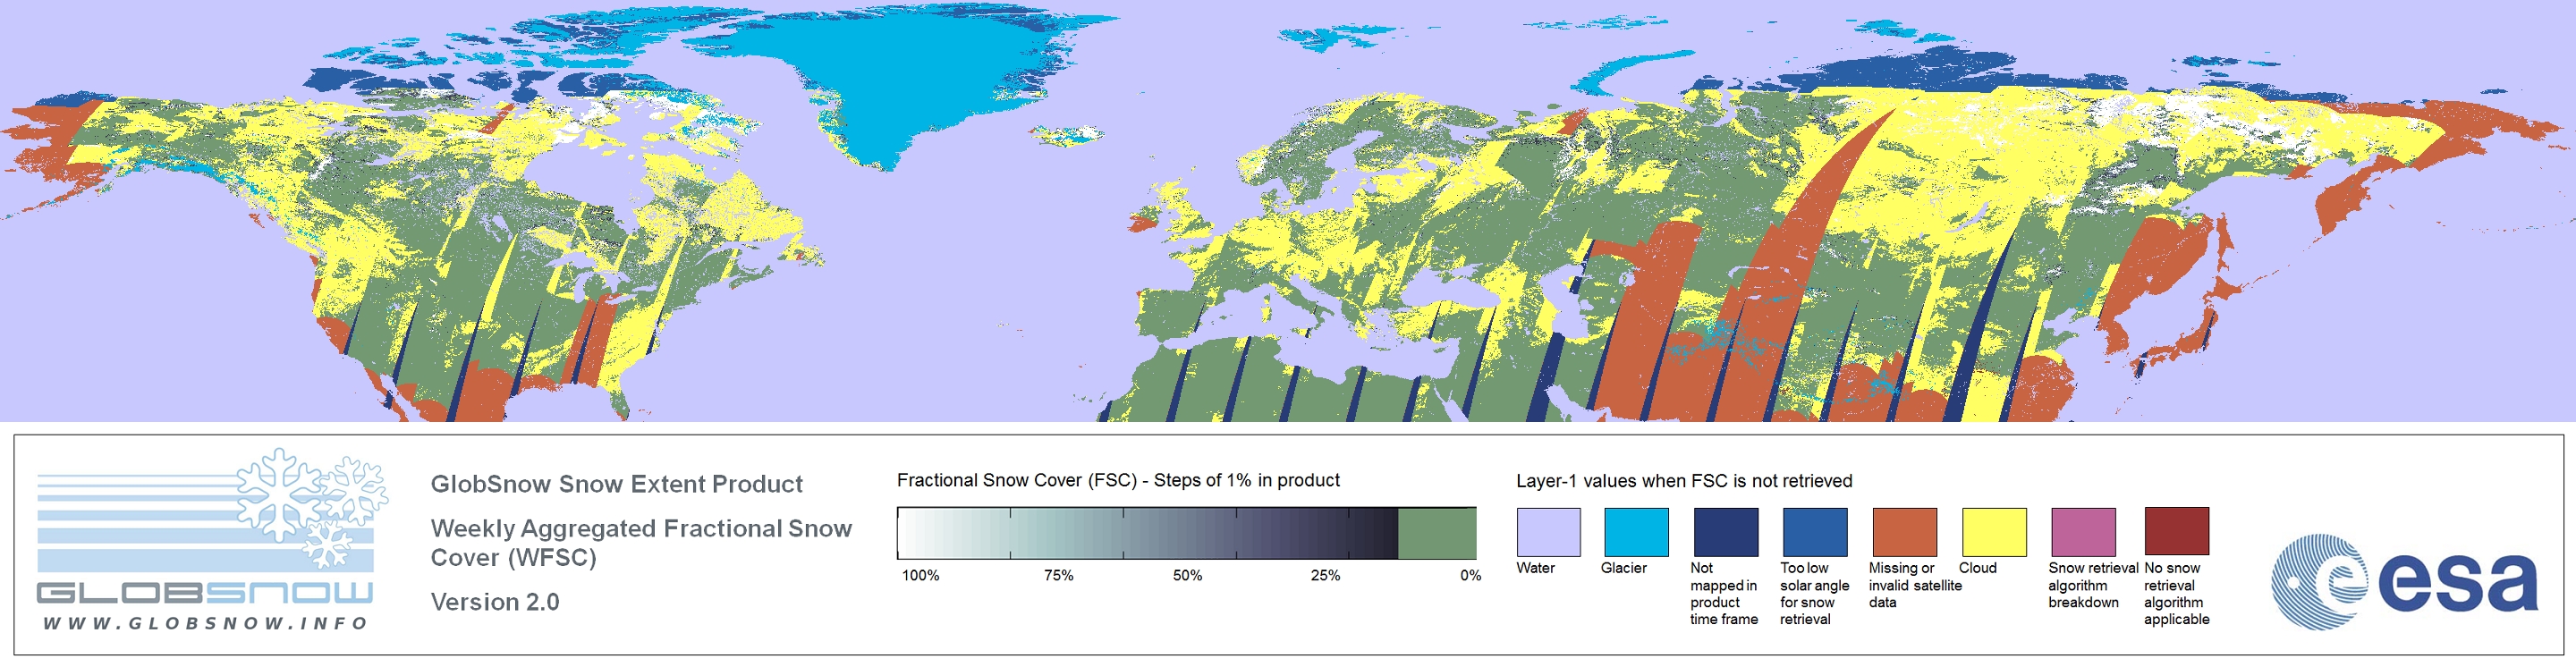The image size is (2576, 667).
Task: Click the Water legend color swatch
Action: (x=1548, y=532)
